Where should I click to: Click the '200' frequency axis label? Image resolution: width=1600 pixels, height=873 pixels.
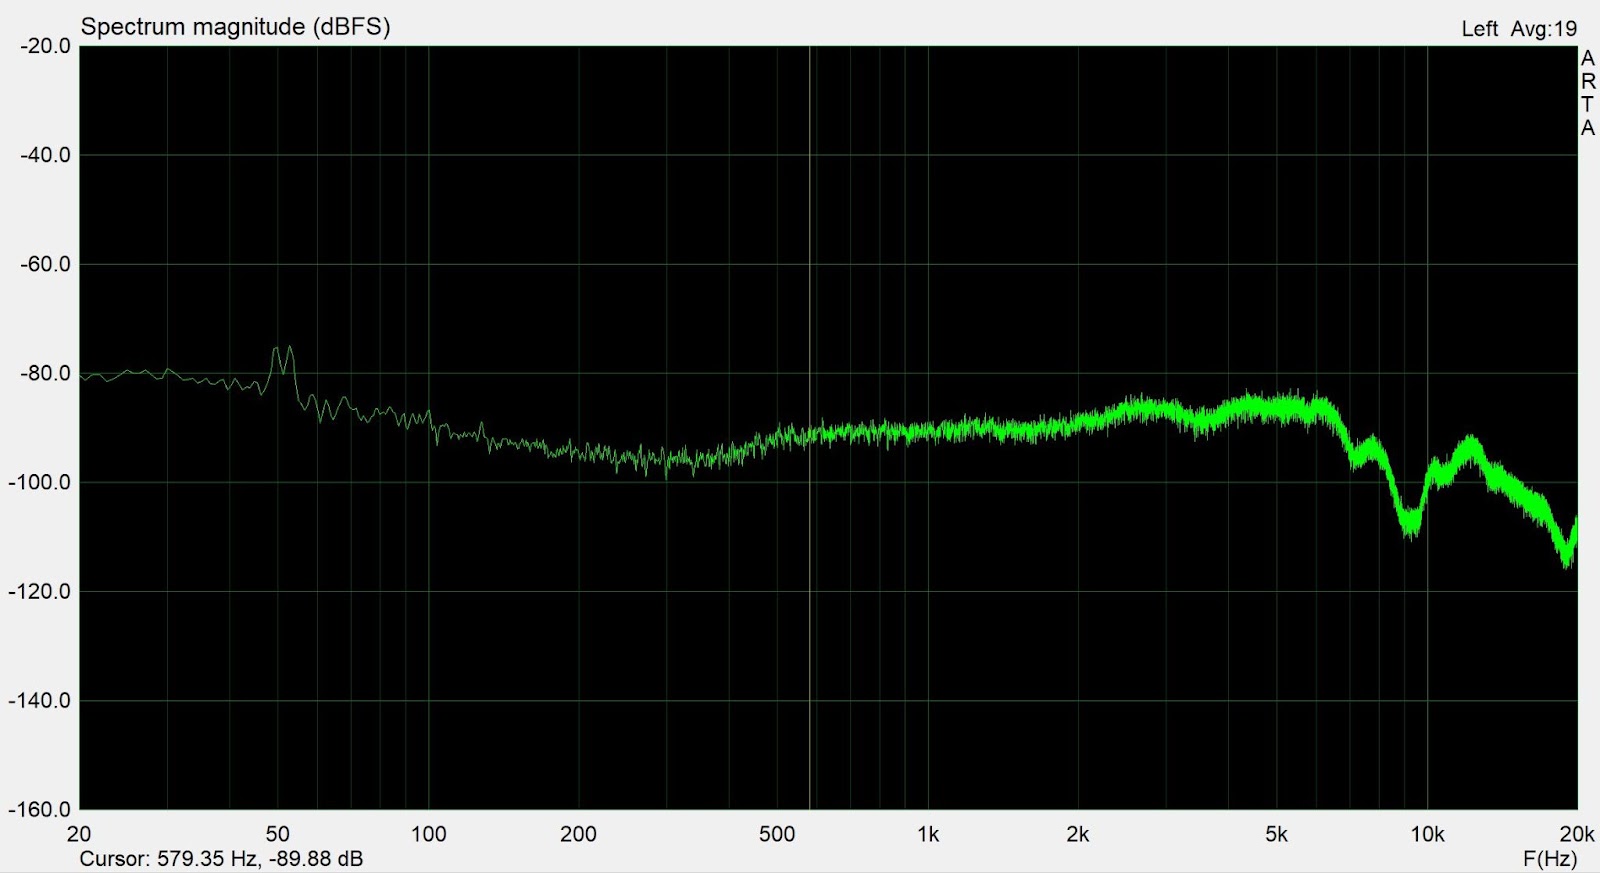(x=578, y=834)
